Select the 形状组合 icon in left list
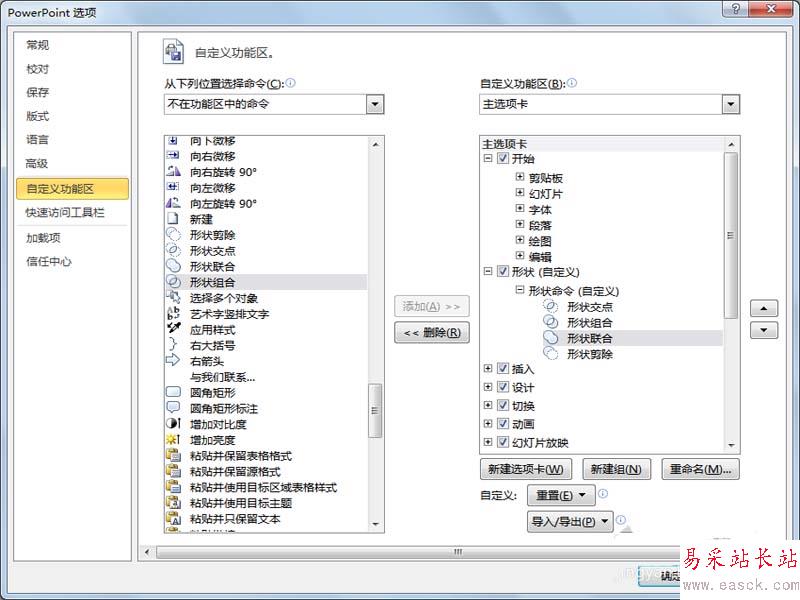 [173, 282]
